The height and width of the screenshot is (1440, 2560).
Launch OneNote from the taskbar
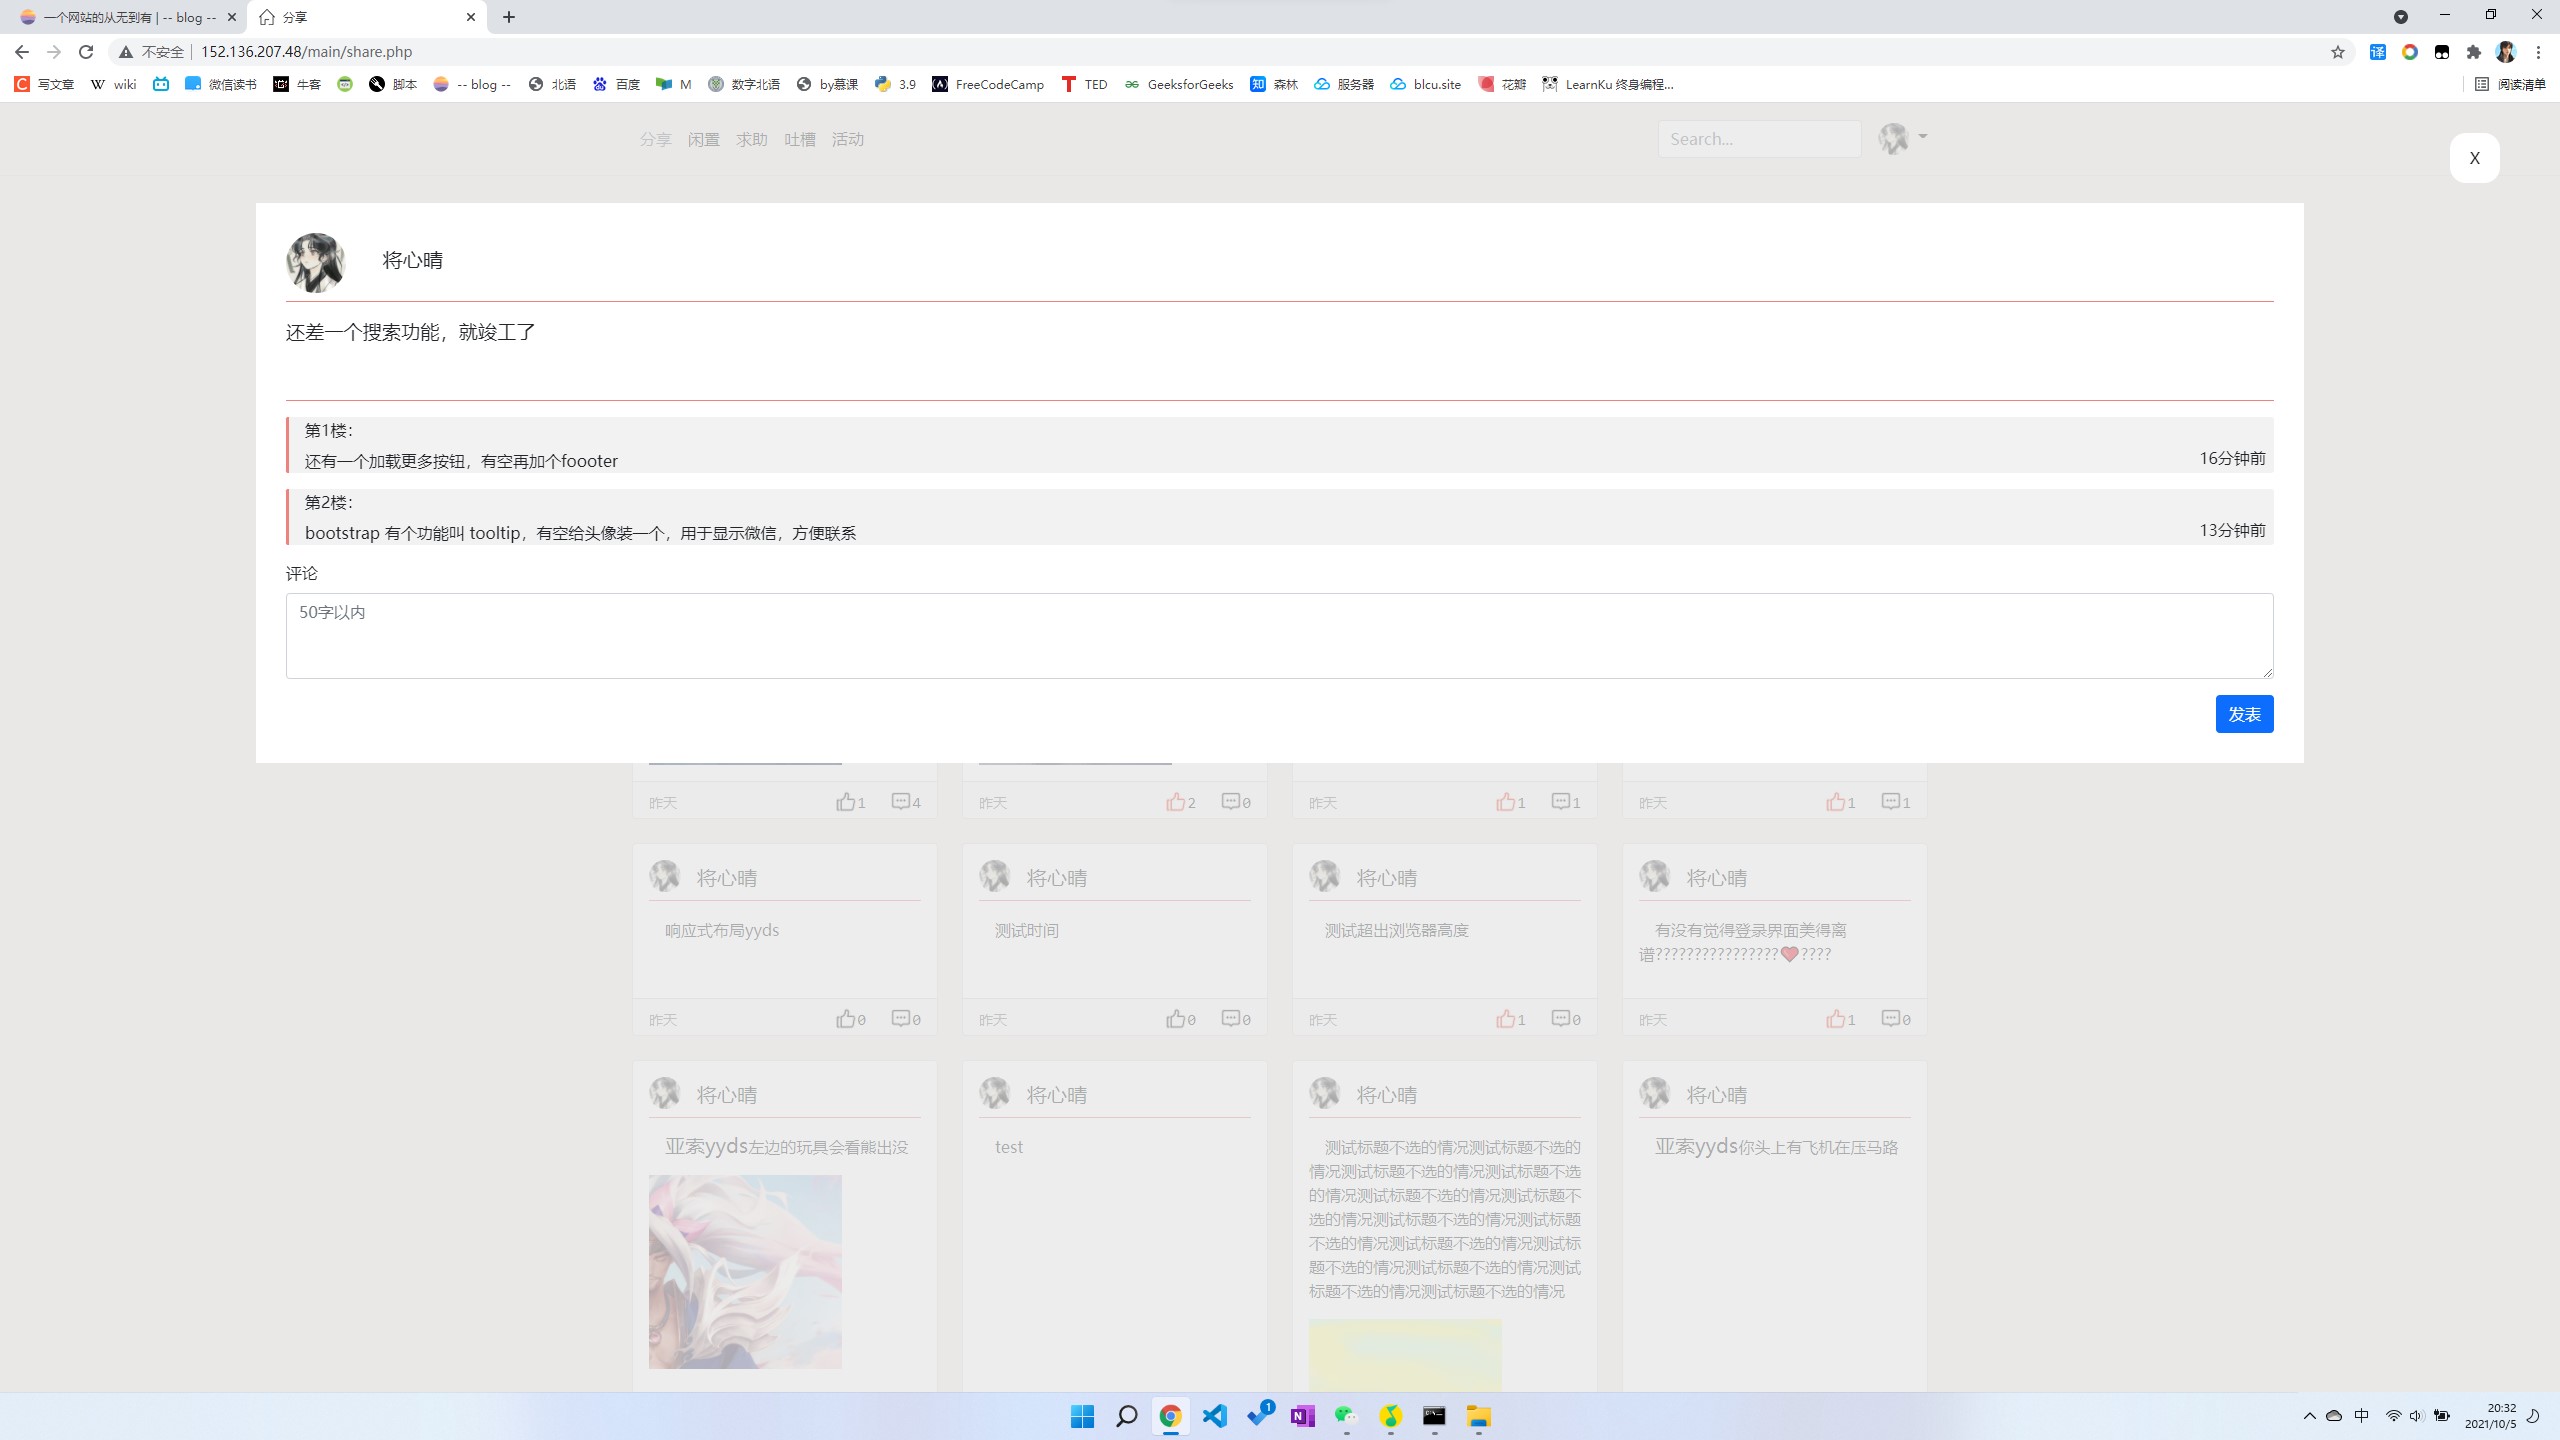point(1302,1416)
